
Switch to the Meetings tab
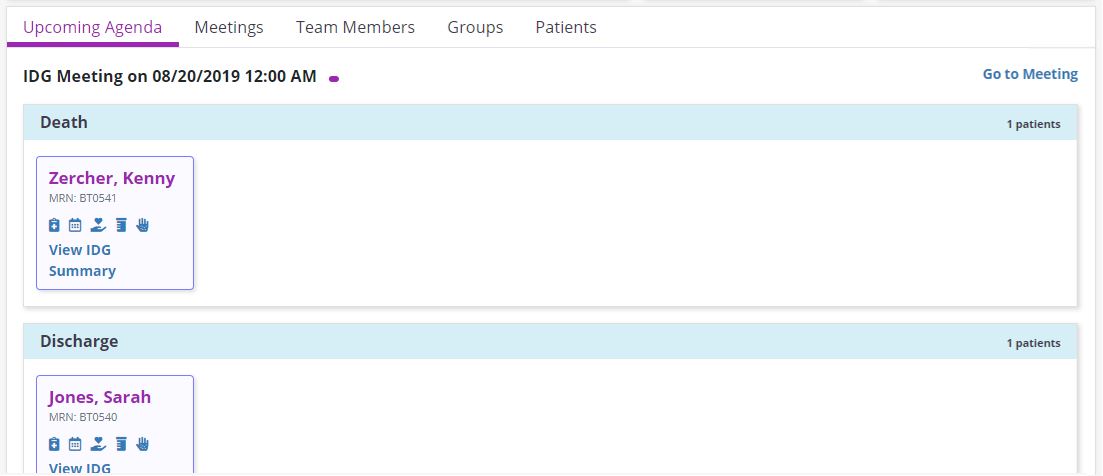click(229, 27)
